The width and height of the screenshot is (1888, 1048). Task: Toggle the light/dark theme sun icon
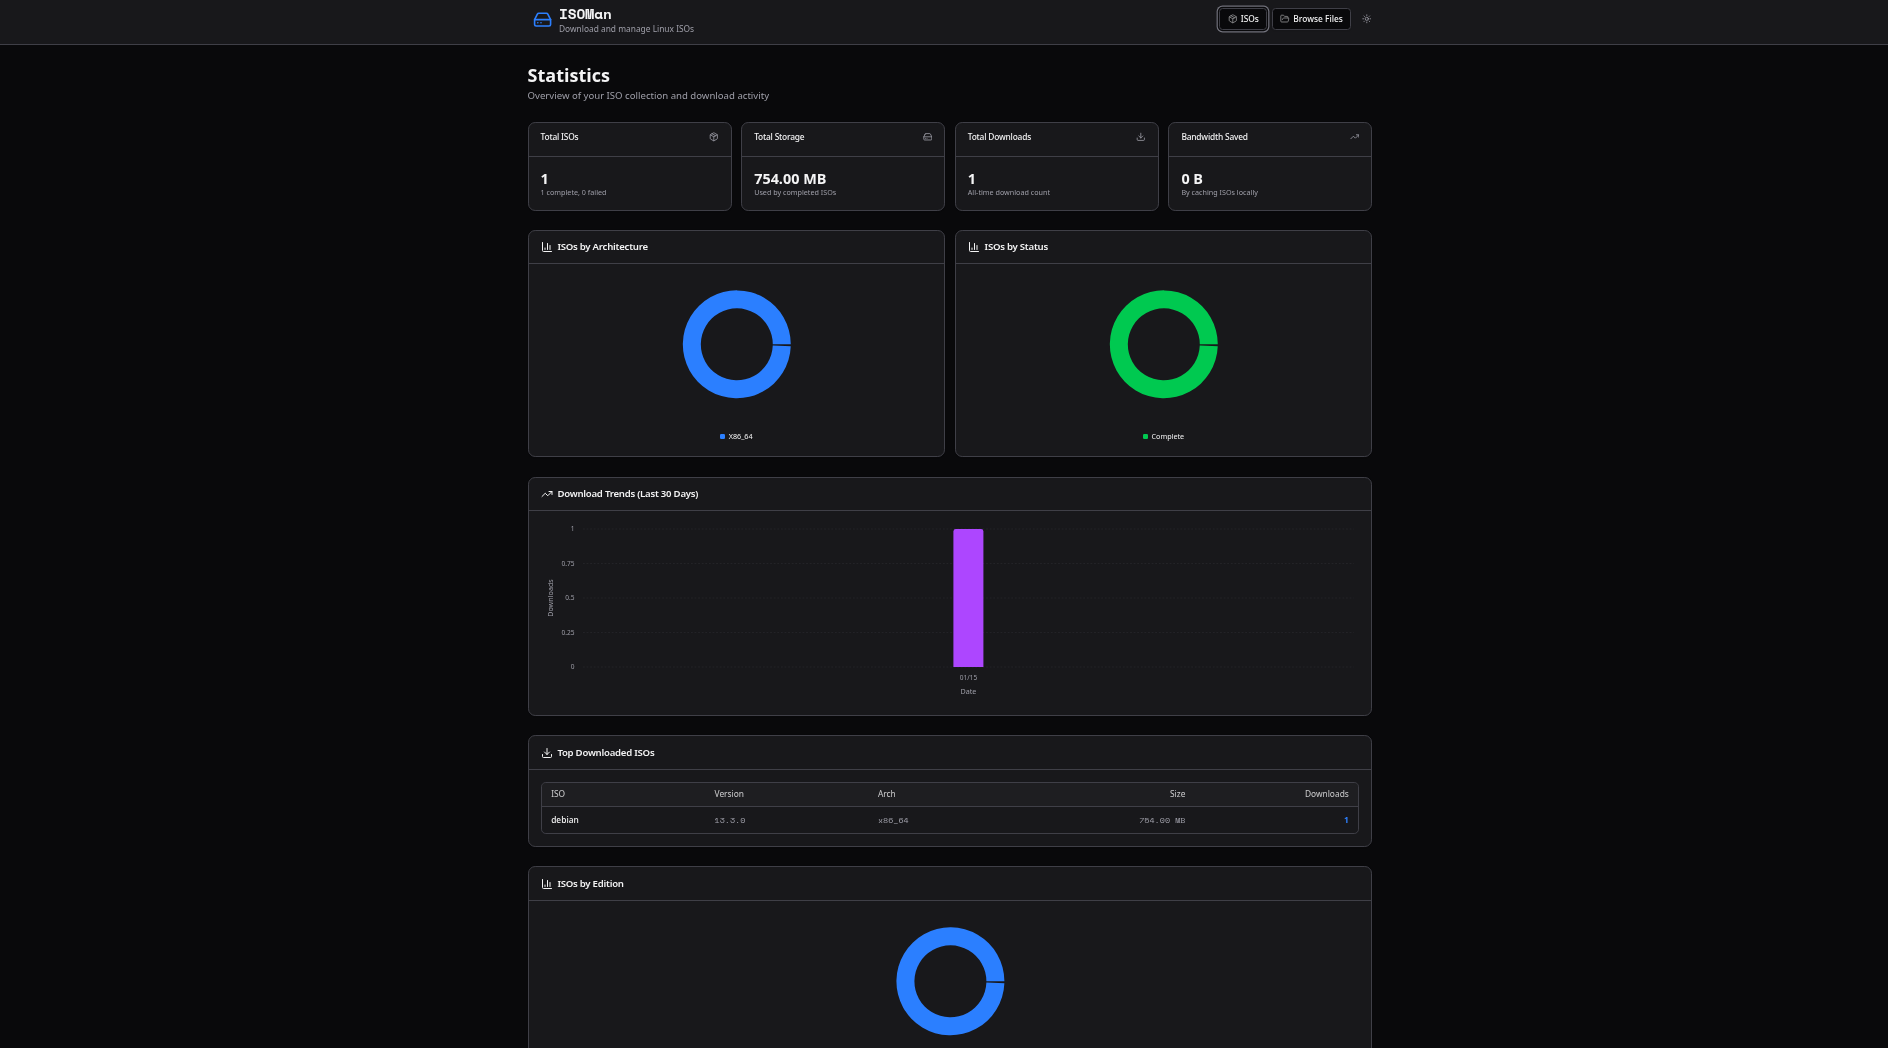point(1366,19)
